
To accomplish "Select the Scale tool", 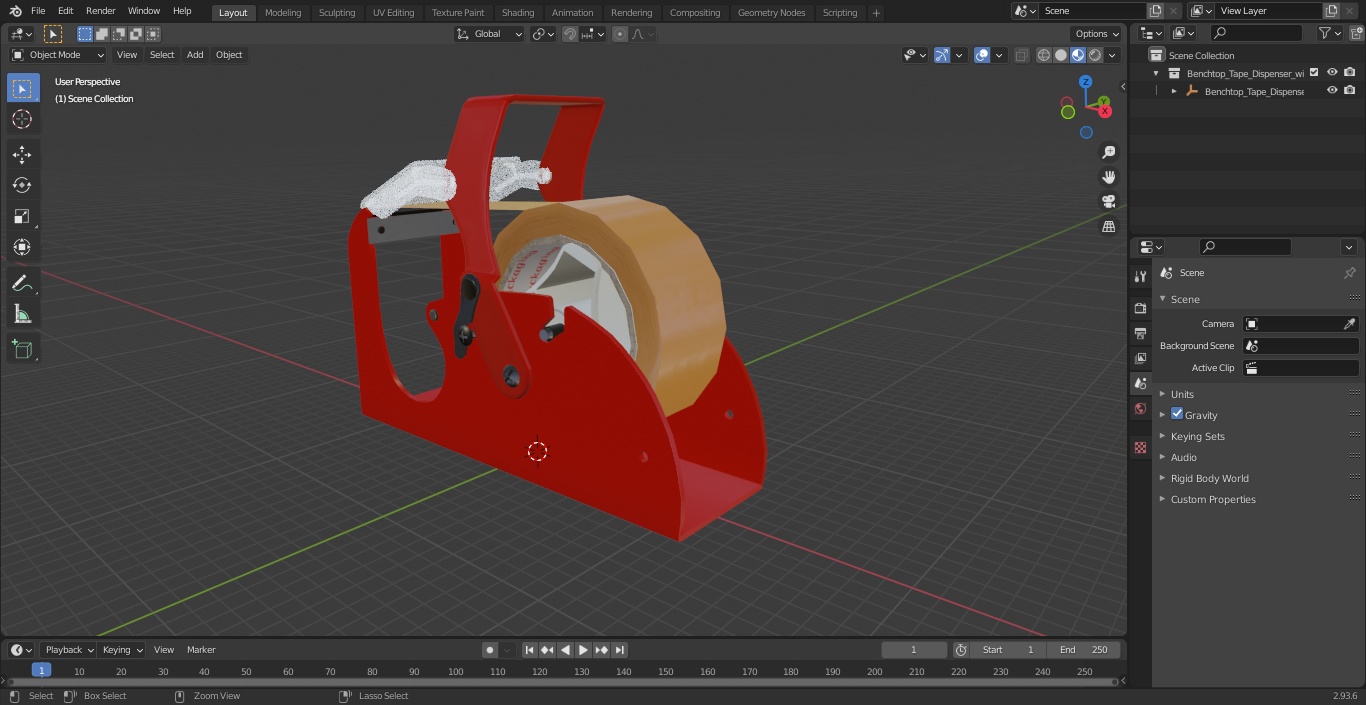I will [22, 216].
